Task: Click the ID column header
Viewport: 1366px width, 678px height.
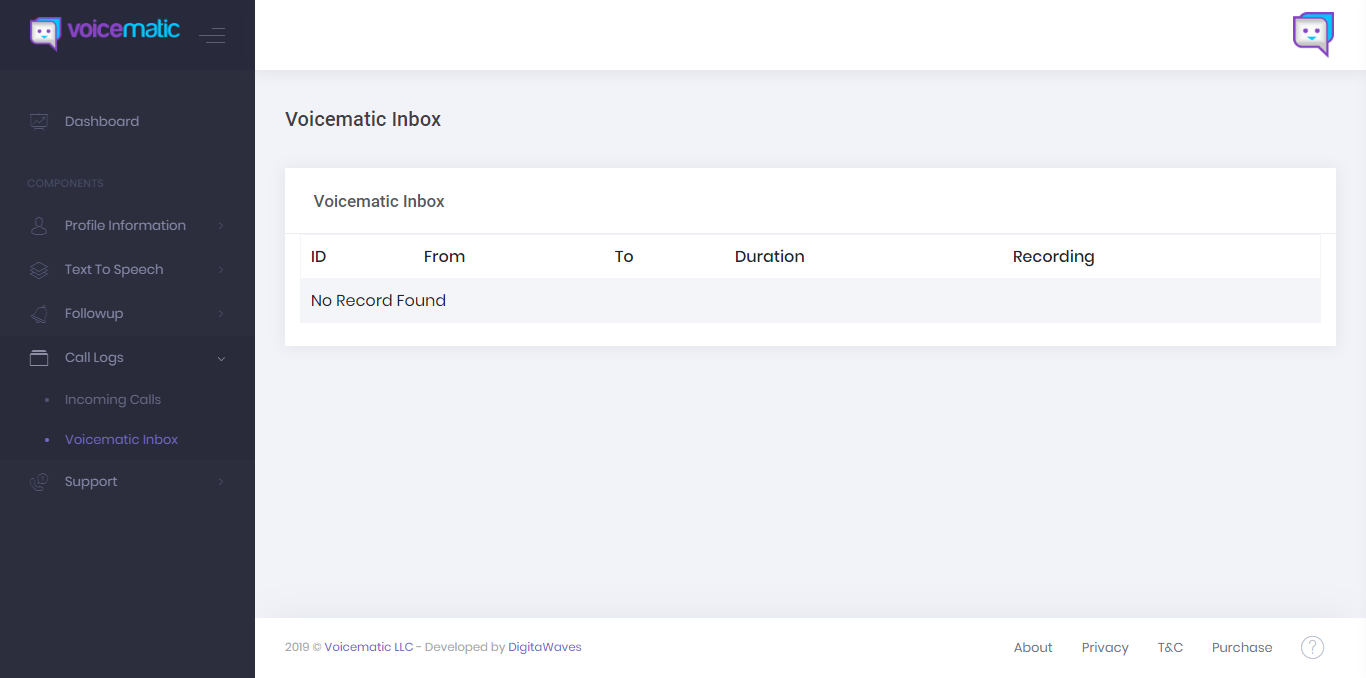Action: tap(319, 257)
